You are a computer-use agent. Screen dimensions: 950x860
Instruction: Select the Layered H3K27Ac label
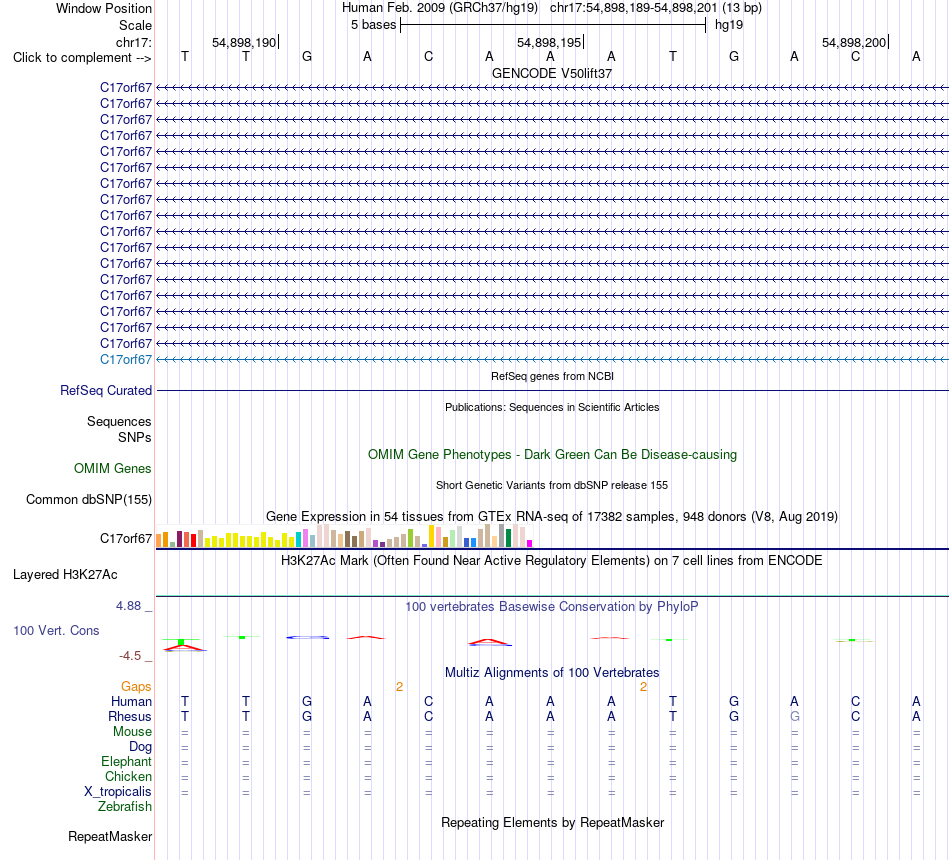coord(65,575)
